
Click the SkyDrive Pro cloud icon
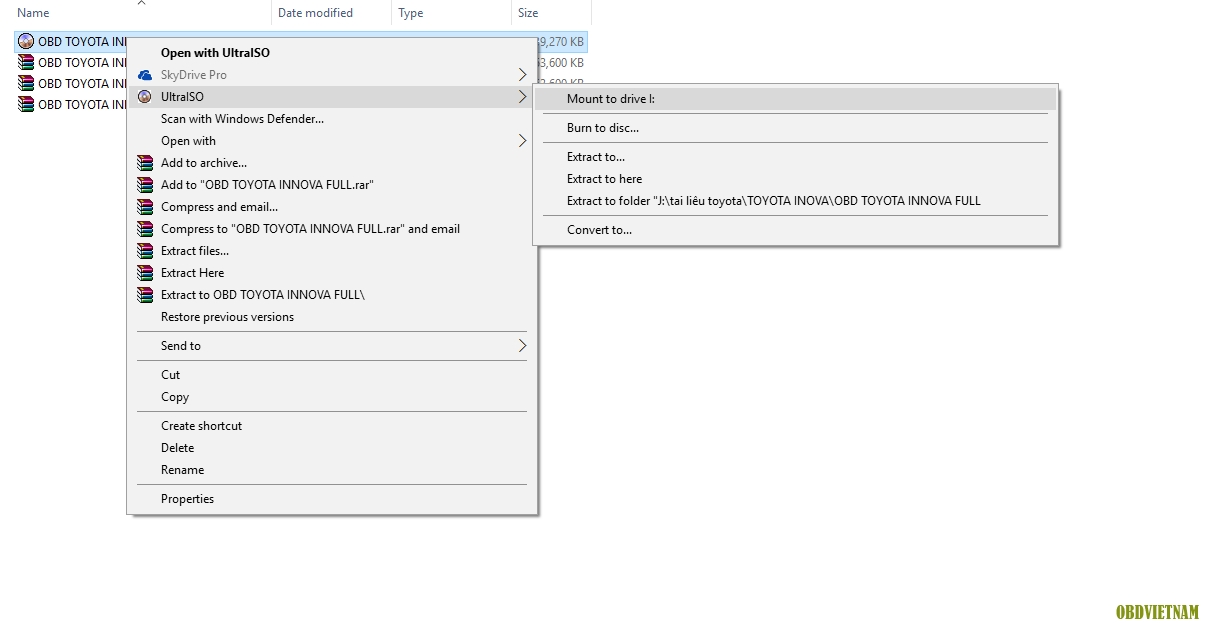(144, 75)
